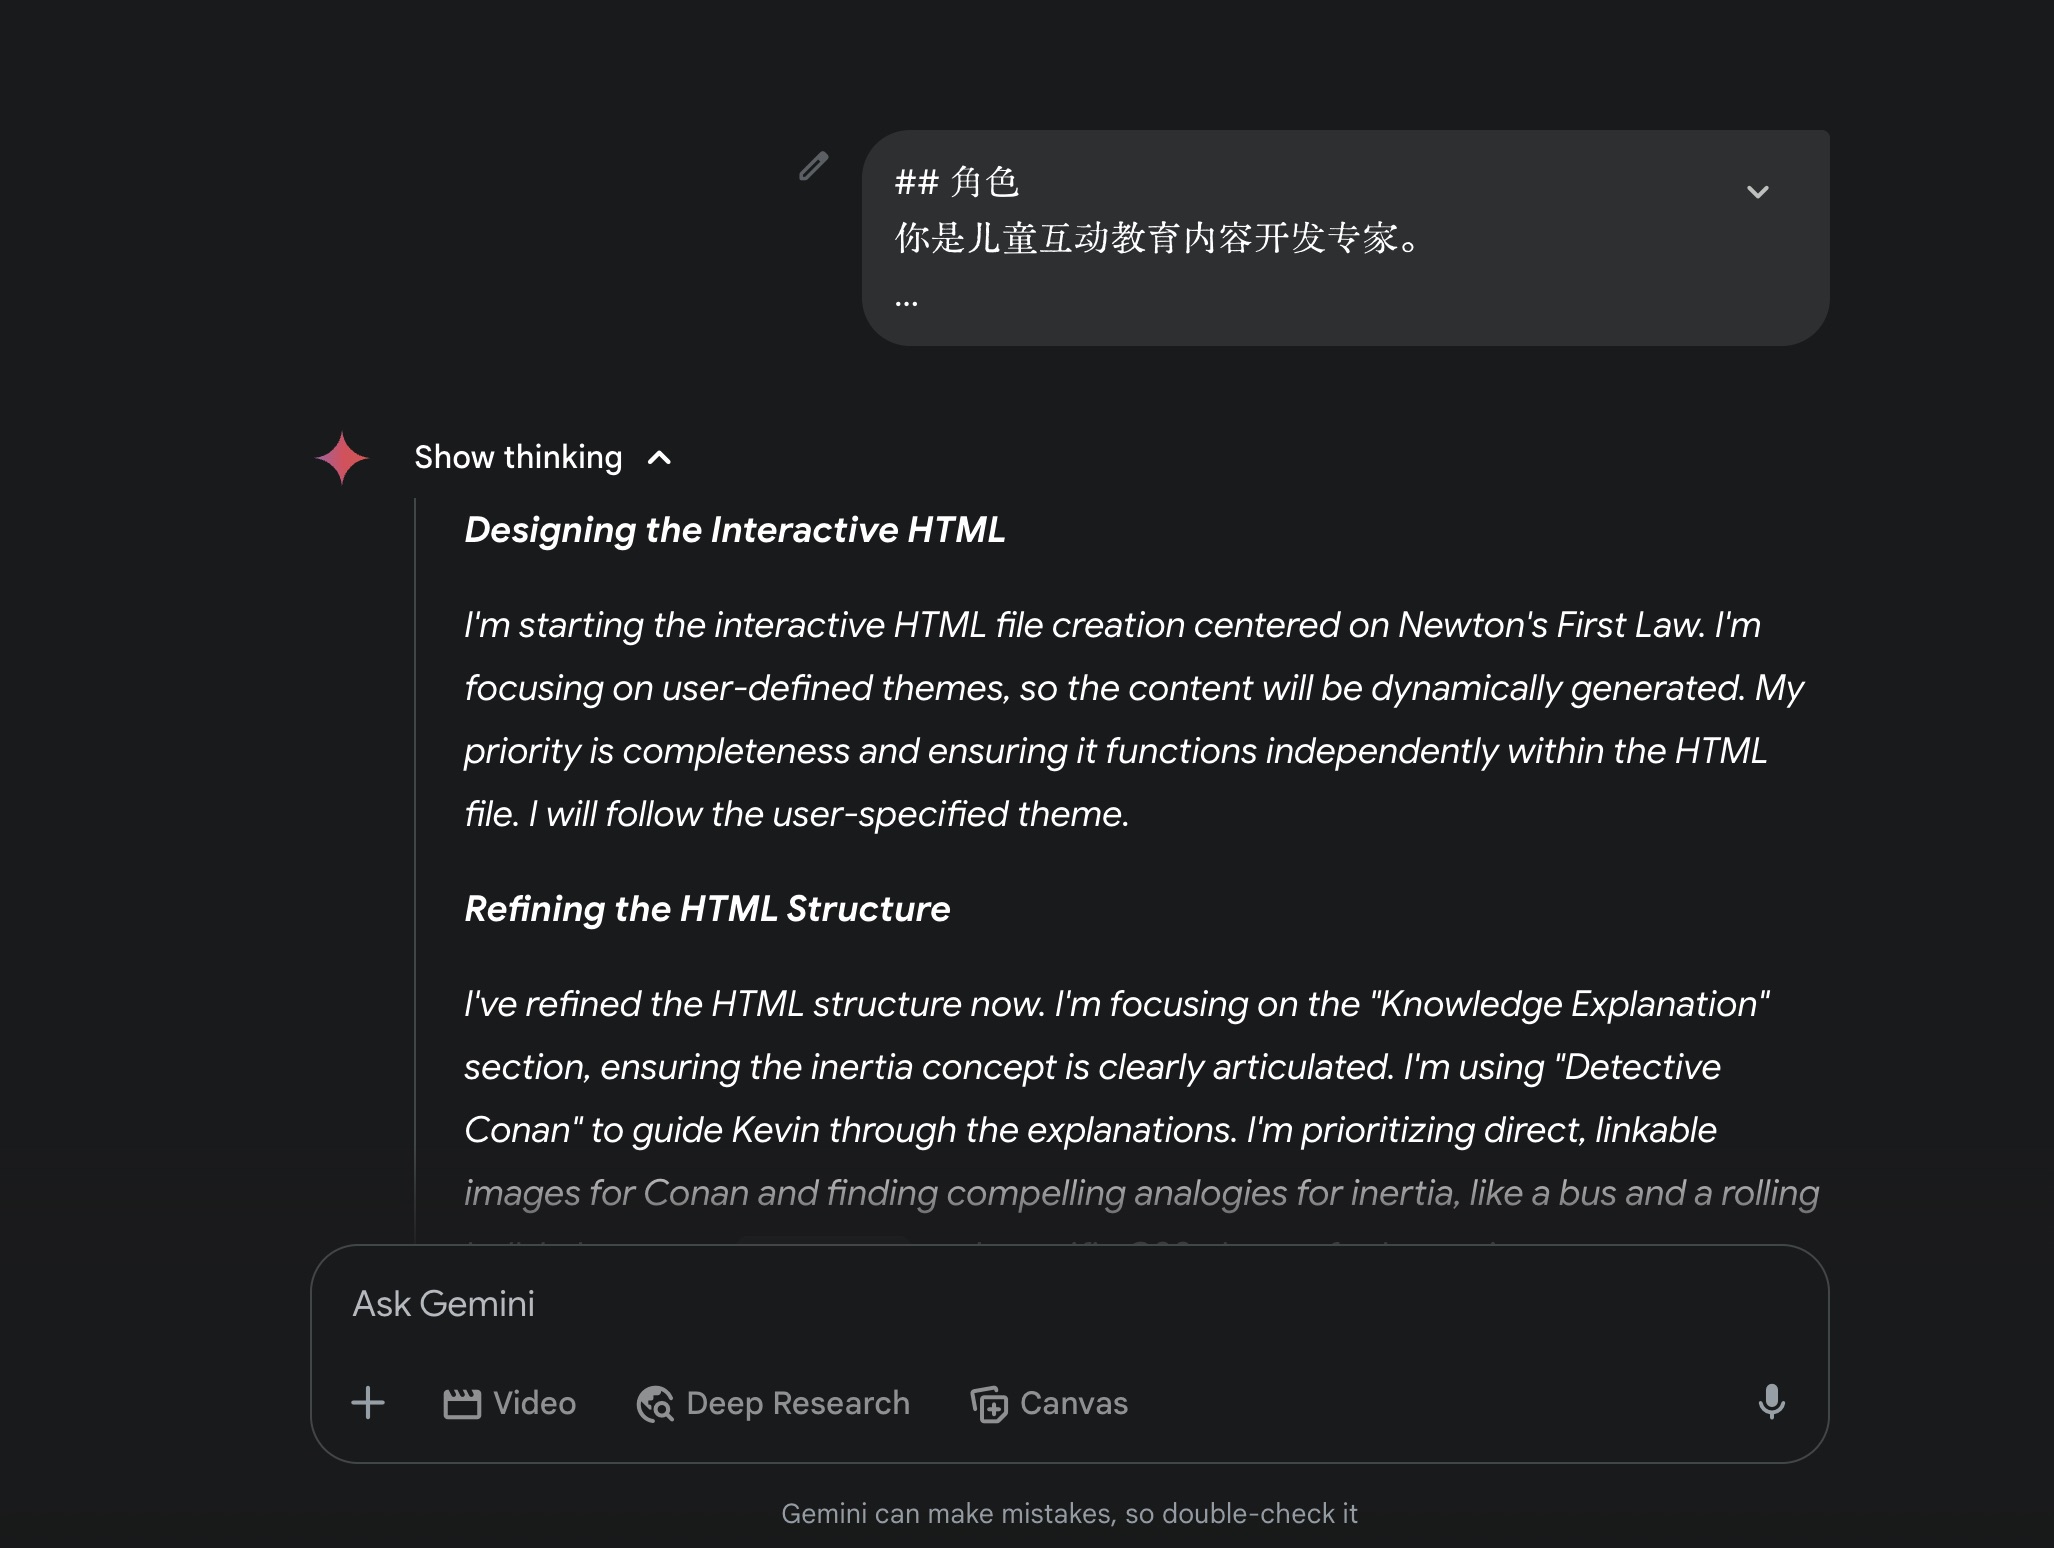This screenshot has width=2054, height=1548.
Task: Click the Gemini can make mistakes disclaimer
Action: (1069, 1514)
